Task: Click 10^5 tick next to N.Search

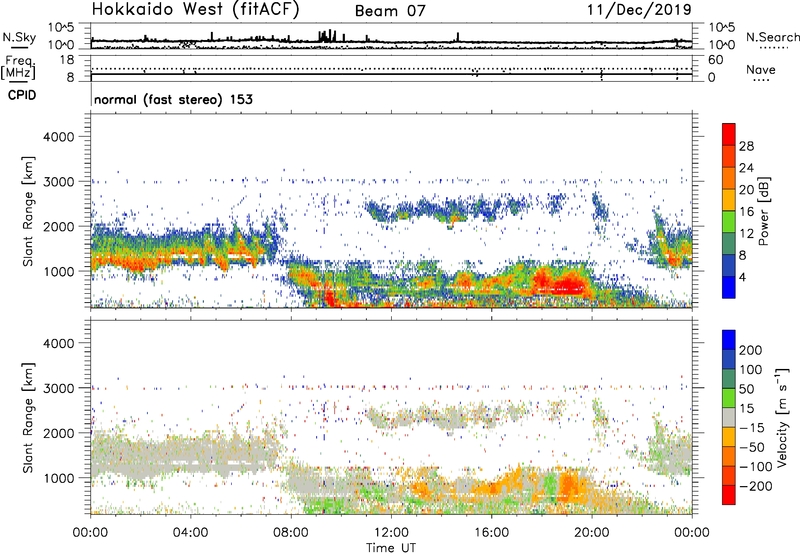Action: (721, 28)
